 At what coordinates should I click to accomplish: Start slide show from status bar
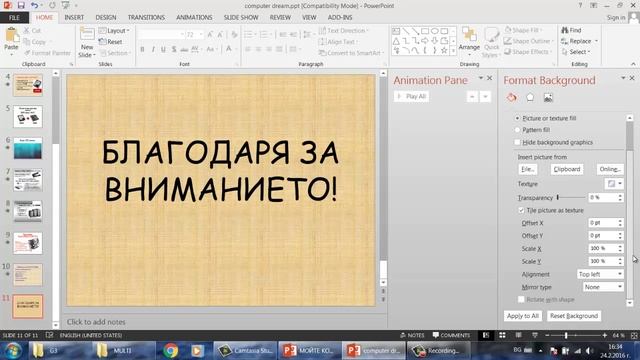(535, 335)
